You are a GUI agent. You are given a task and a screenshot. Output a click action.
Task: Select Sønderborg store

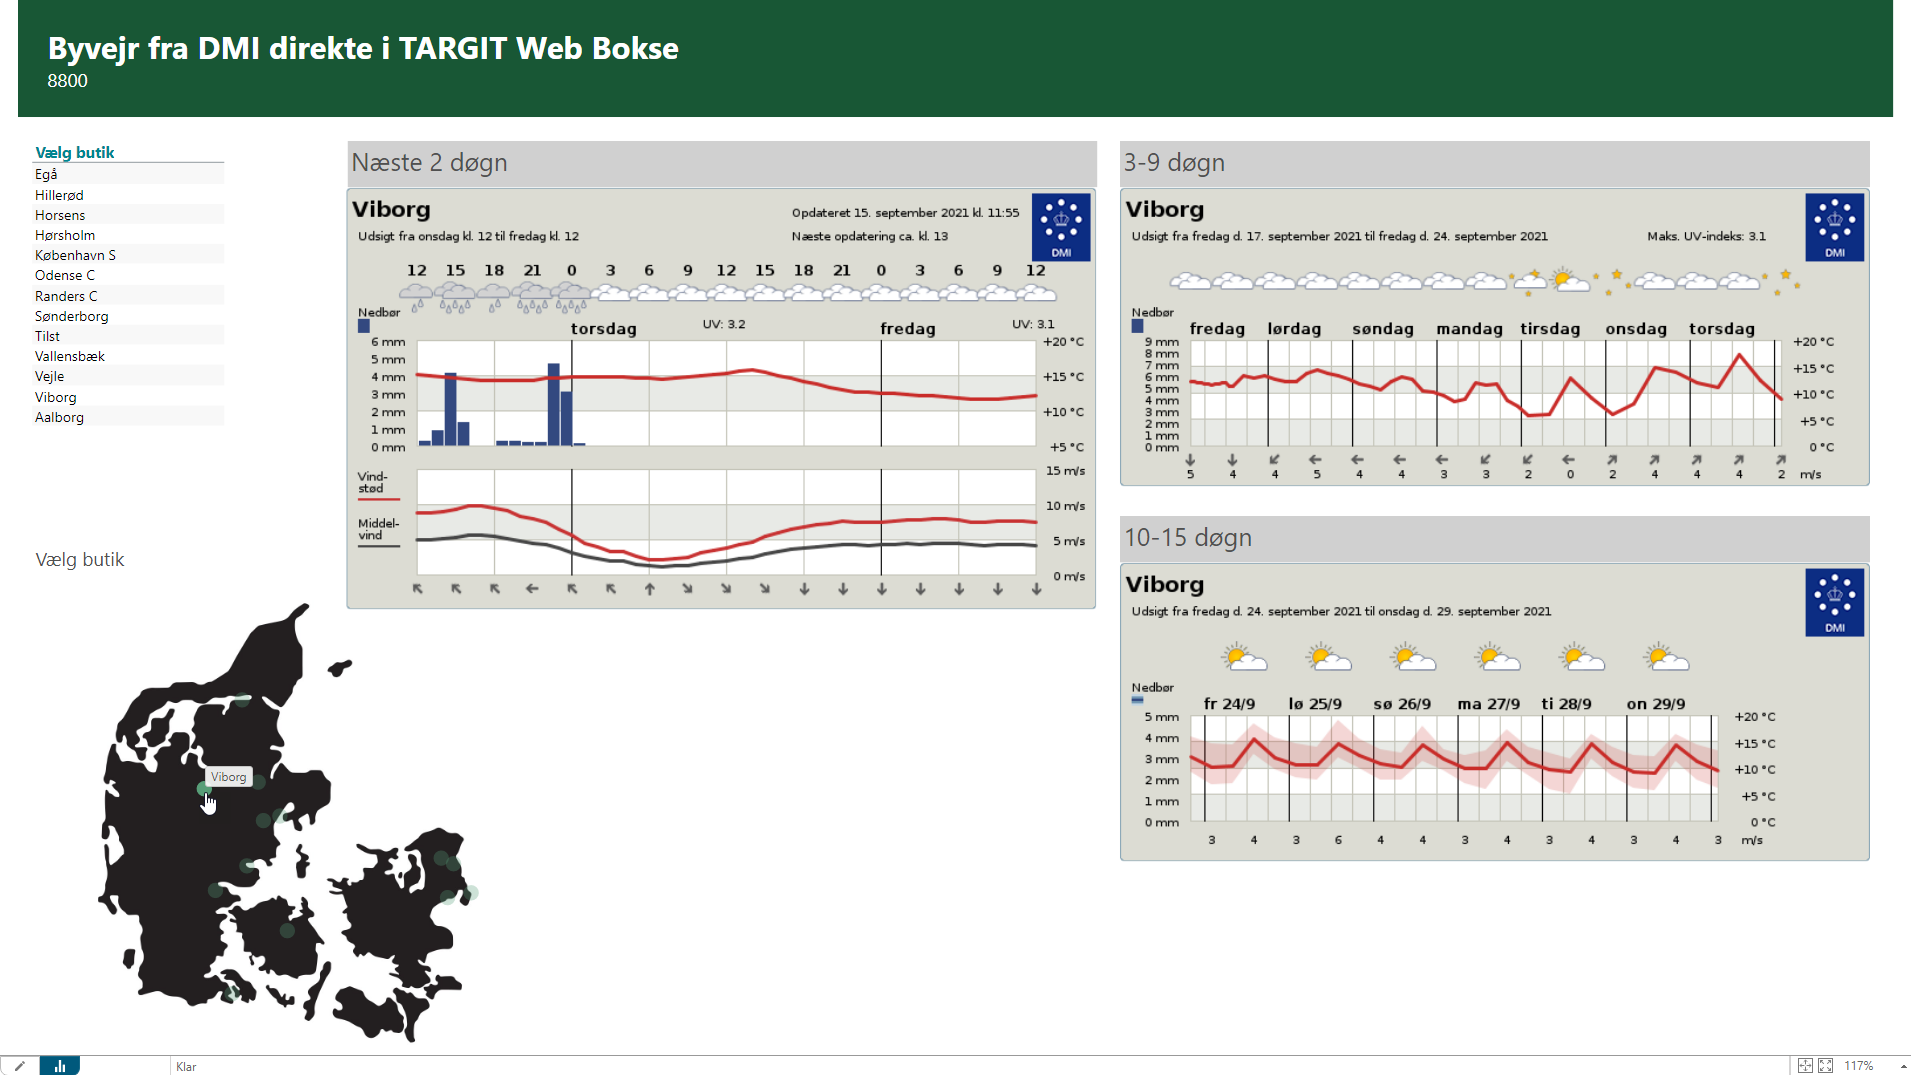point(72,316)
